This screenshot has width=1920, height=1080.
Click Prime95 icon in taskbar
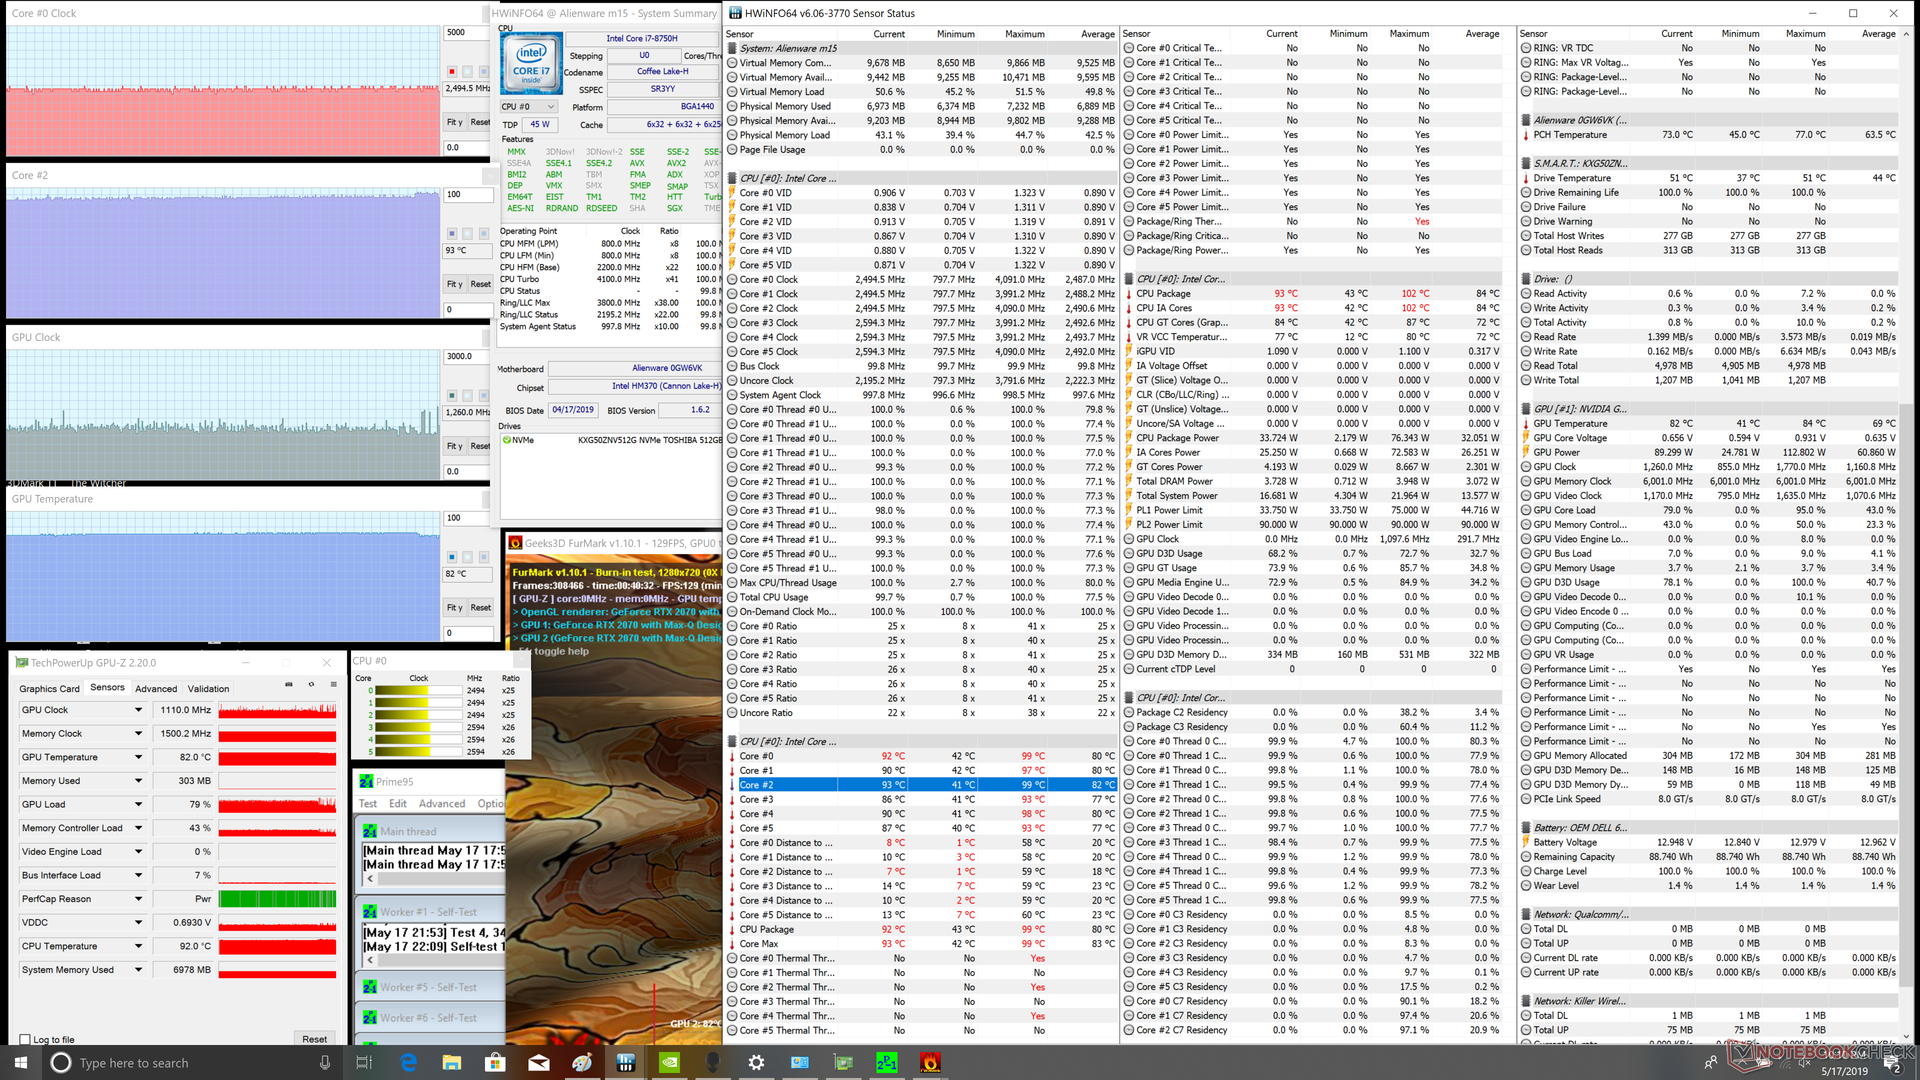coord(886,1062)
